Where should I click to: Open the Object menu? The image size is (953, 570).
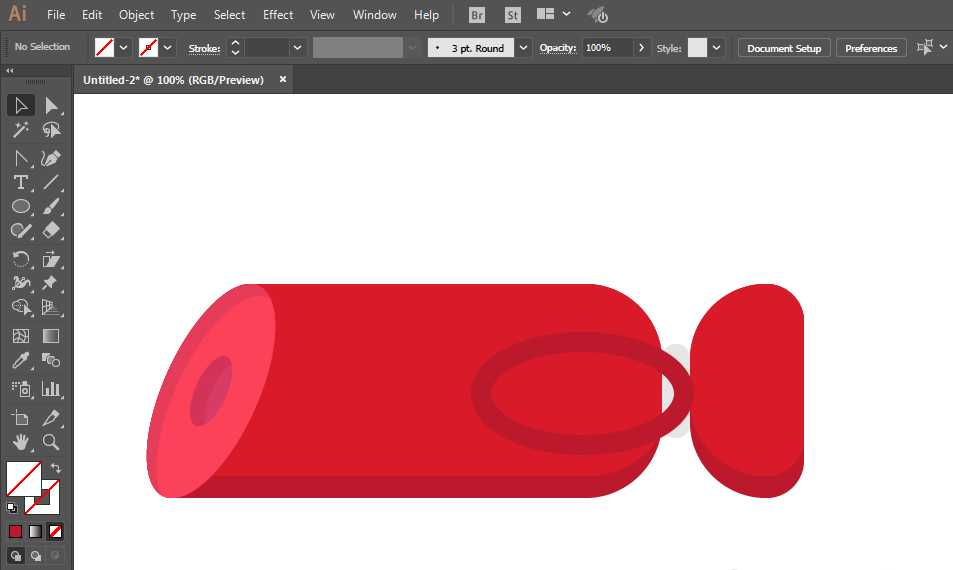[x=136, y=15]
